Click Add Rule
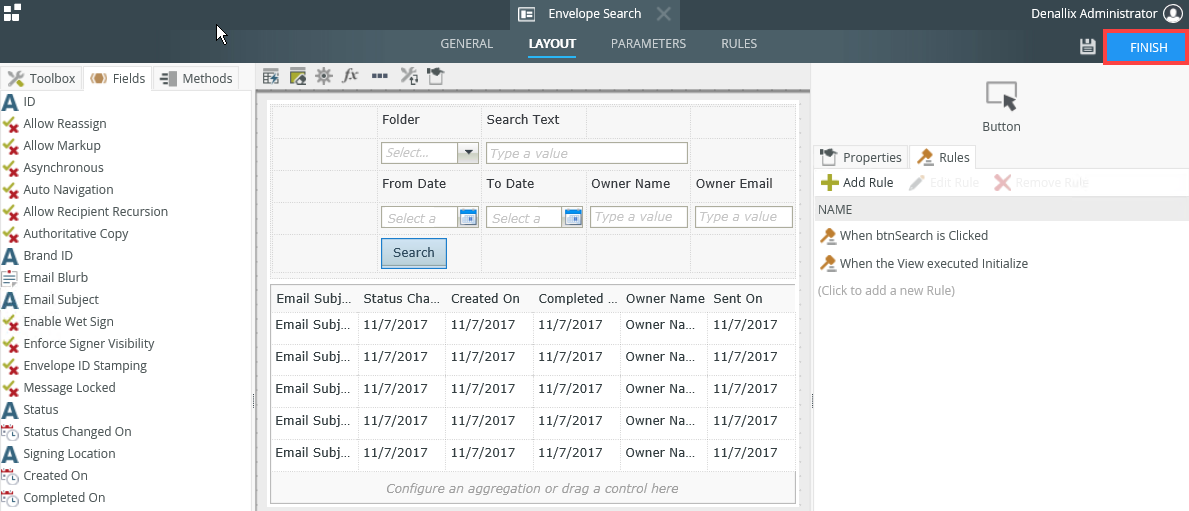Viewport: 1189px width, 511px height. (x=857, y=183)
